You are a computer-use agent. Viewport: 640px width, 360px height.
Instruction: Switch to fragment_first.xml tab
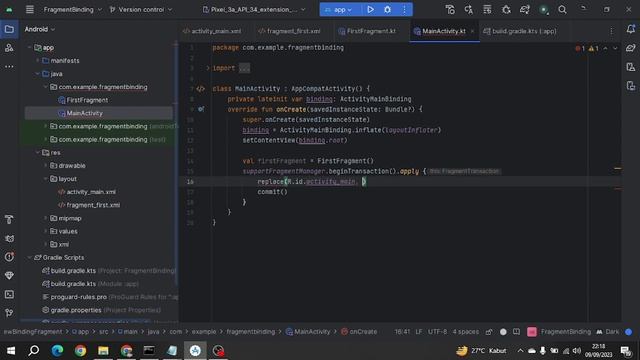[x=289, y=31]
